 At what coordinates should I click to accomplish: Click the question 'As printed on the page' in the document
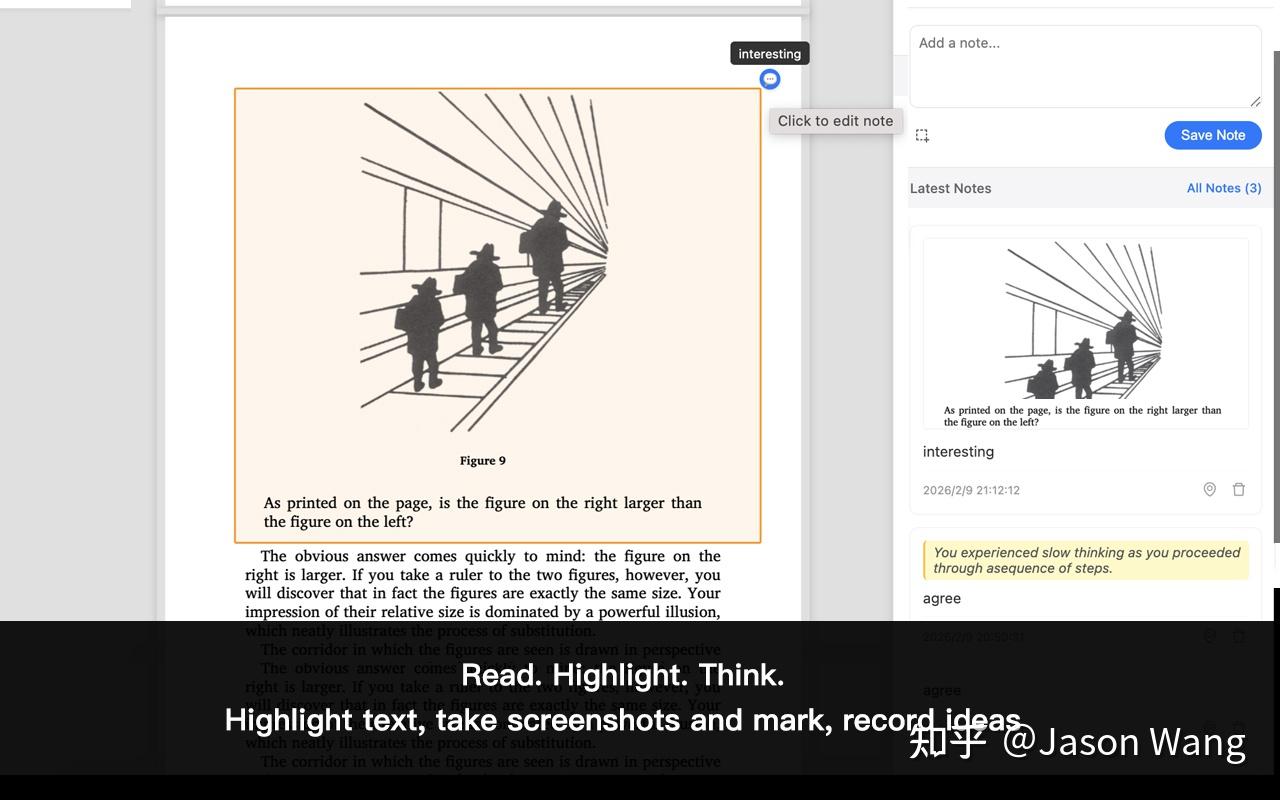coord(483,512)
